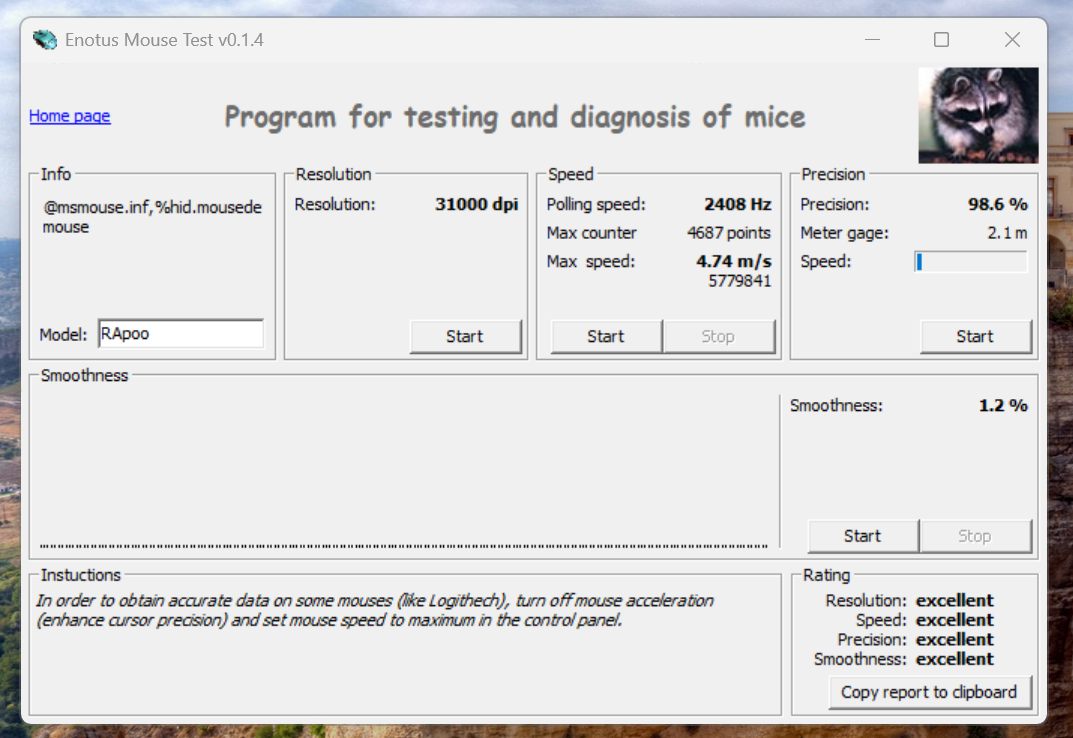Click the 'Meter gage:' label
Viewport: 1073px width, 738px height.
pos(844,233)
